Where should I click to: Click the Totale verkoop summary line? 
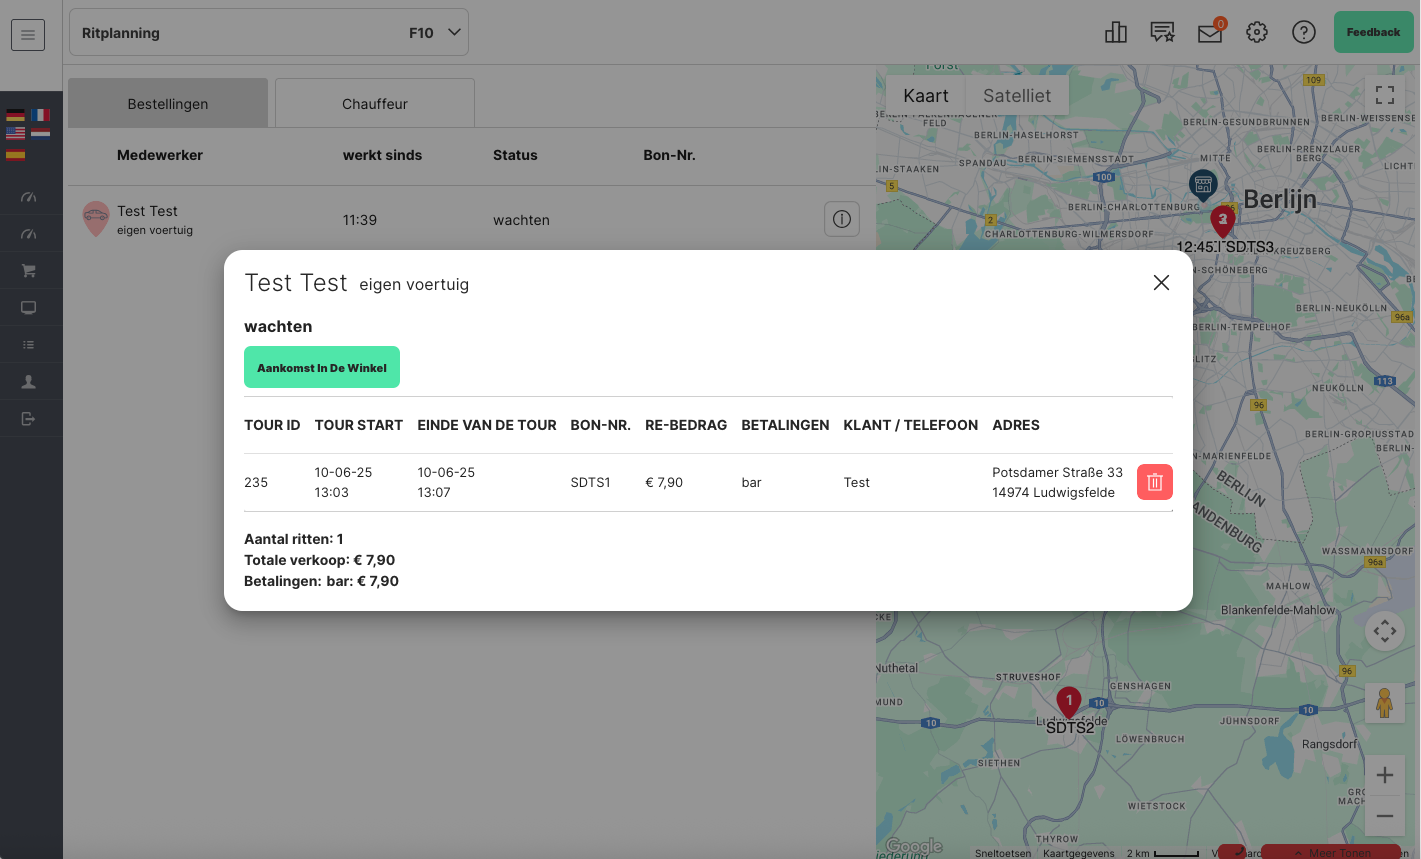320,560
